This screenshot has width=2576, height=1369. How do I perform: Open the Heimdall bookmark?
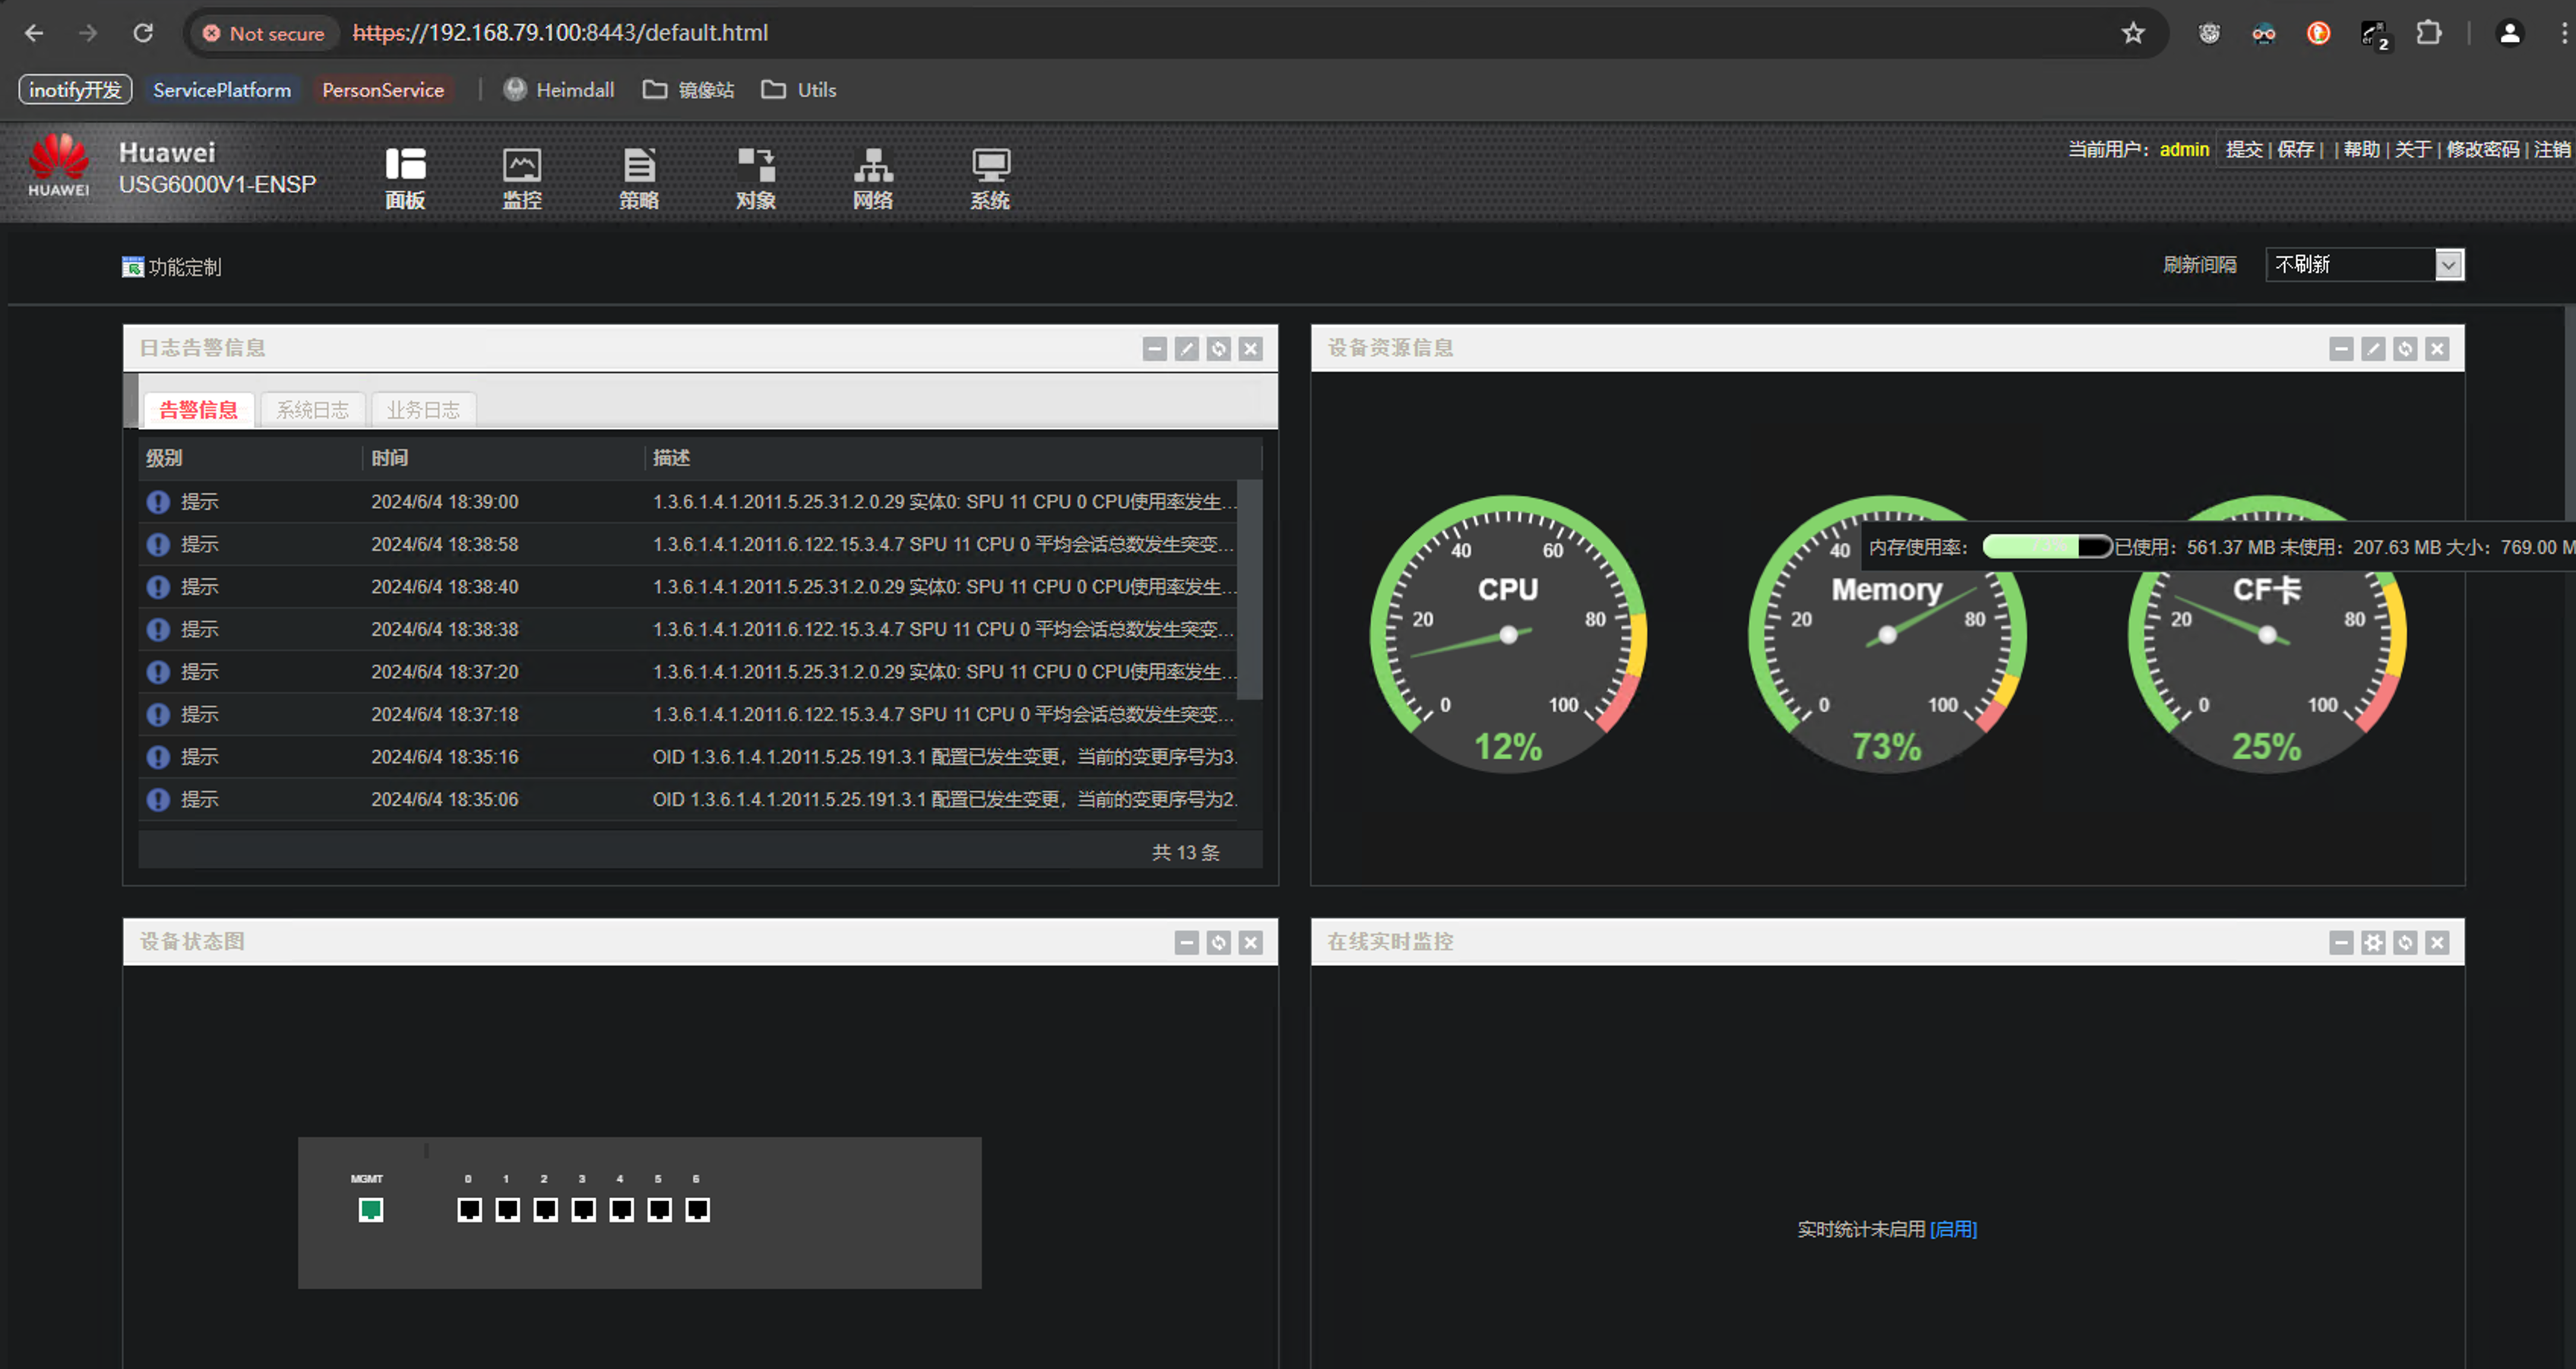click(559, 90)
